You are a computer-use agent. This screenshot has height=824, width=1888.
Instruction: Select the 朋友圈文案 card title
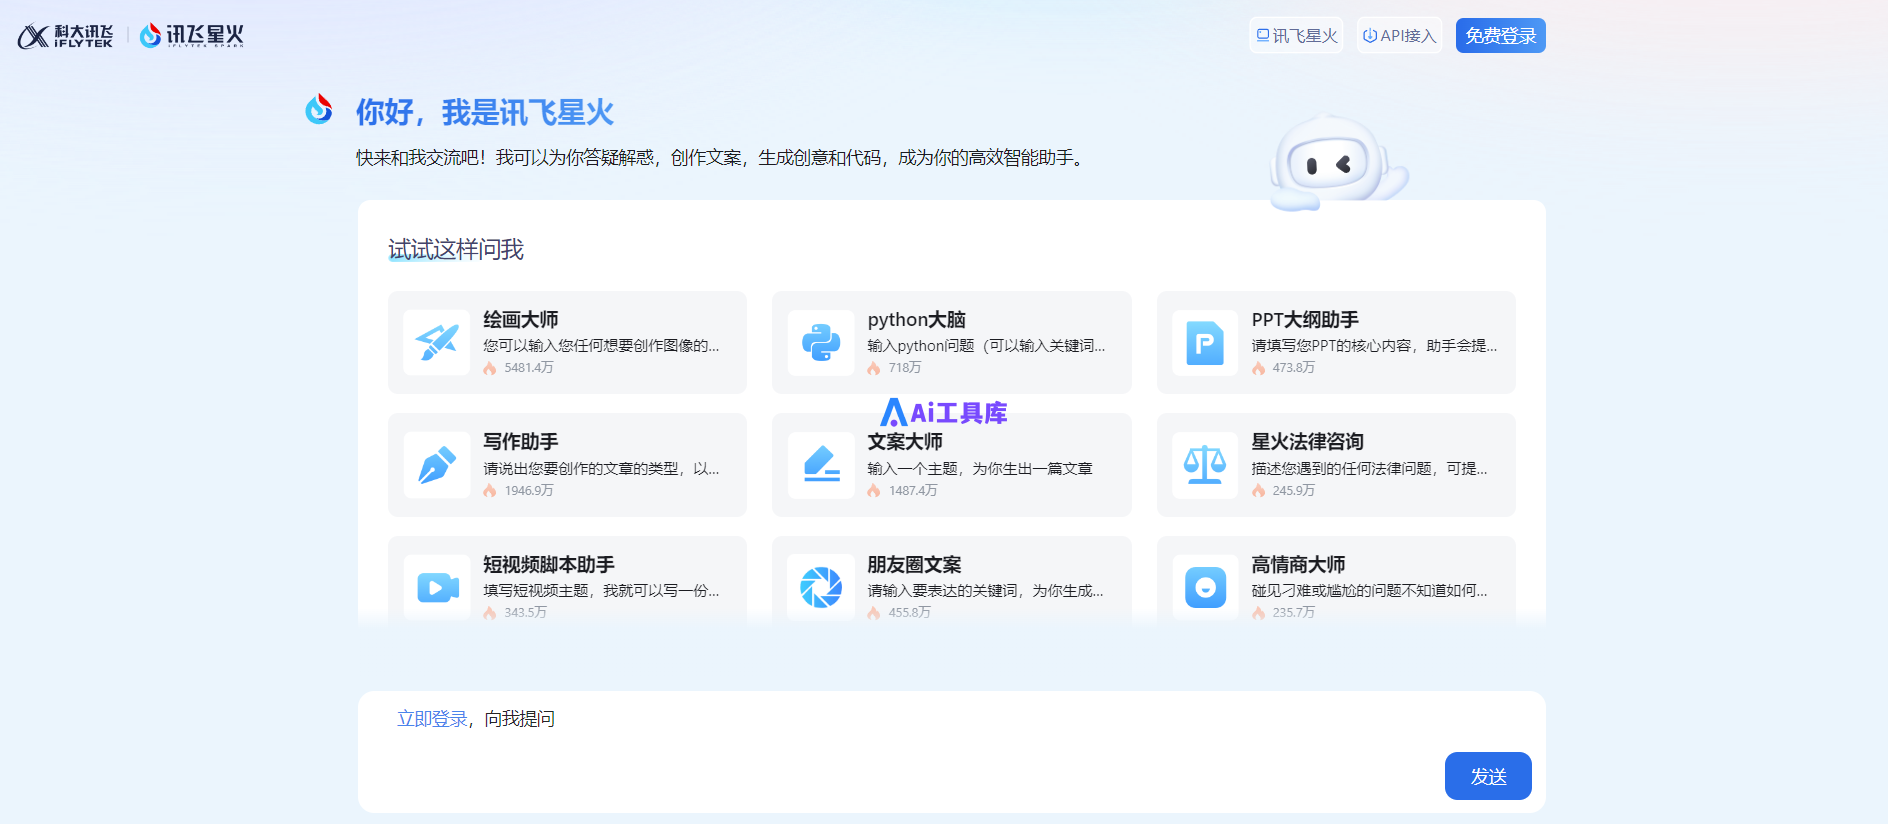tap(914, 565)
